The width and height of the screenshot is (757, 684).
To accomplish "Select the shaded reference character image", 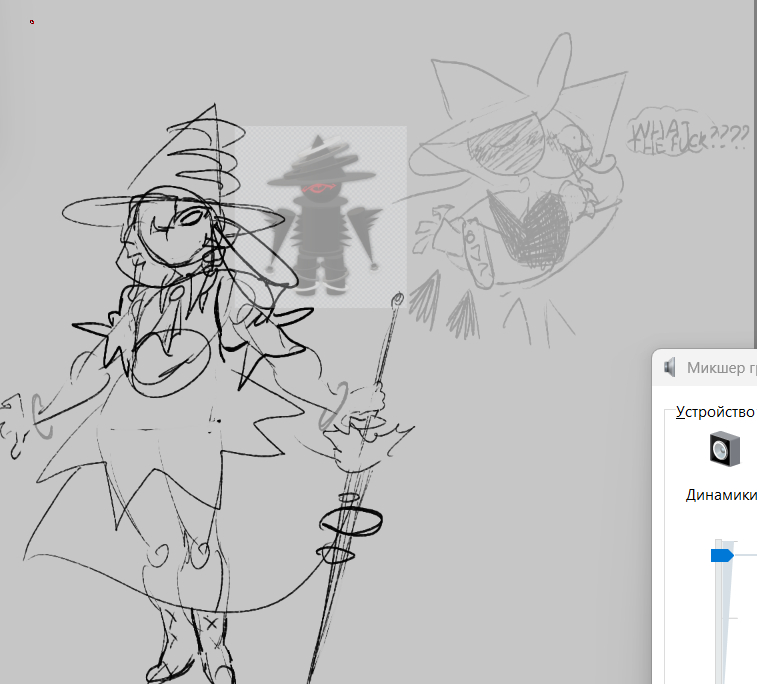I will [321, 216].
